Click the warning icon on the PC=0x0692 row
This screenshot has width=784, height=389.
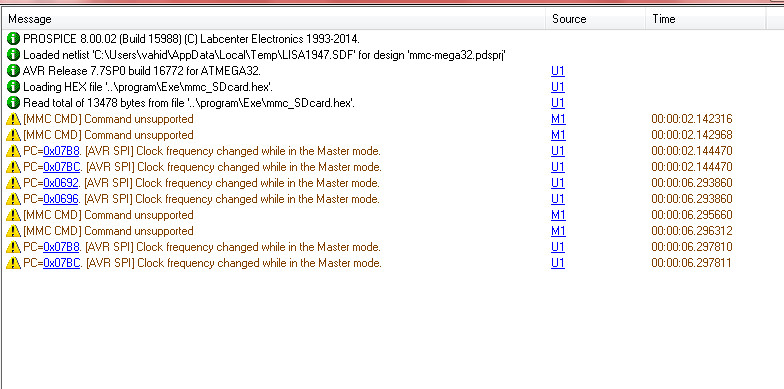pos(14,183)
